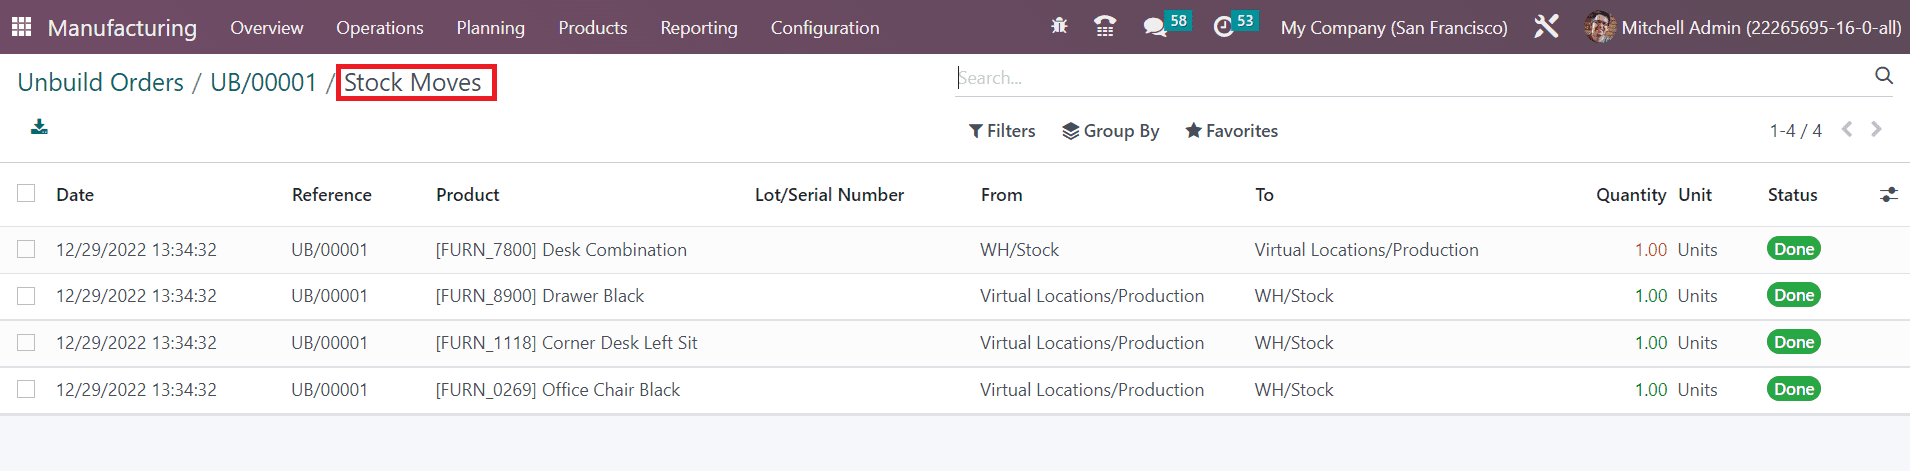
Task: Click the export download icon
Action: pos(39,127)
